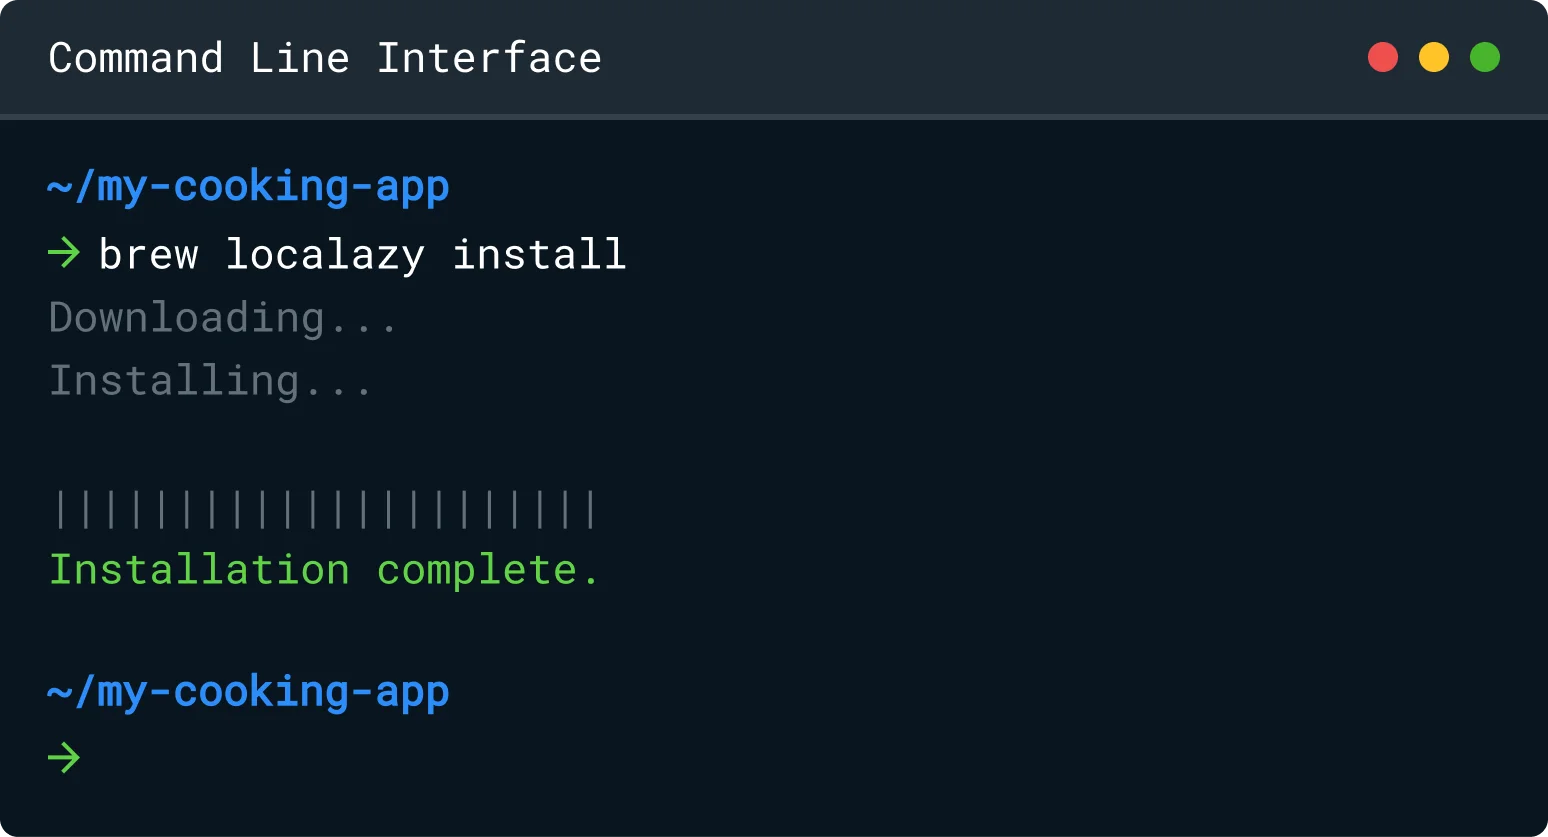Click the word "Line" in the title
This screenshot has width=1548, height=837.
[300, 58]
